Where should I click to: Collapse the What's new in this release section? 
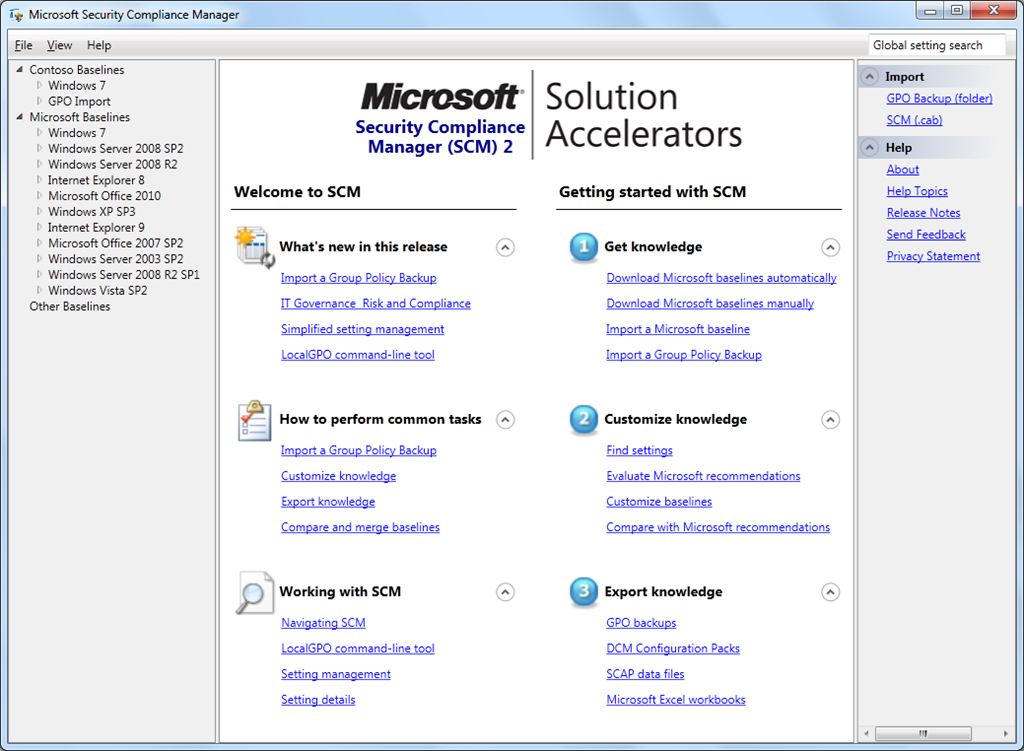506,247
